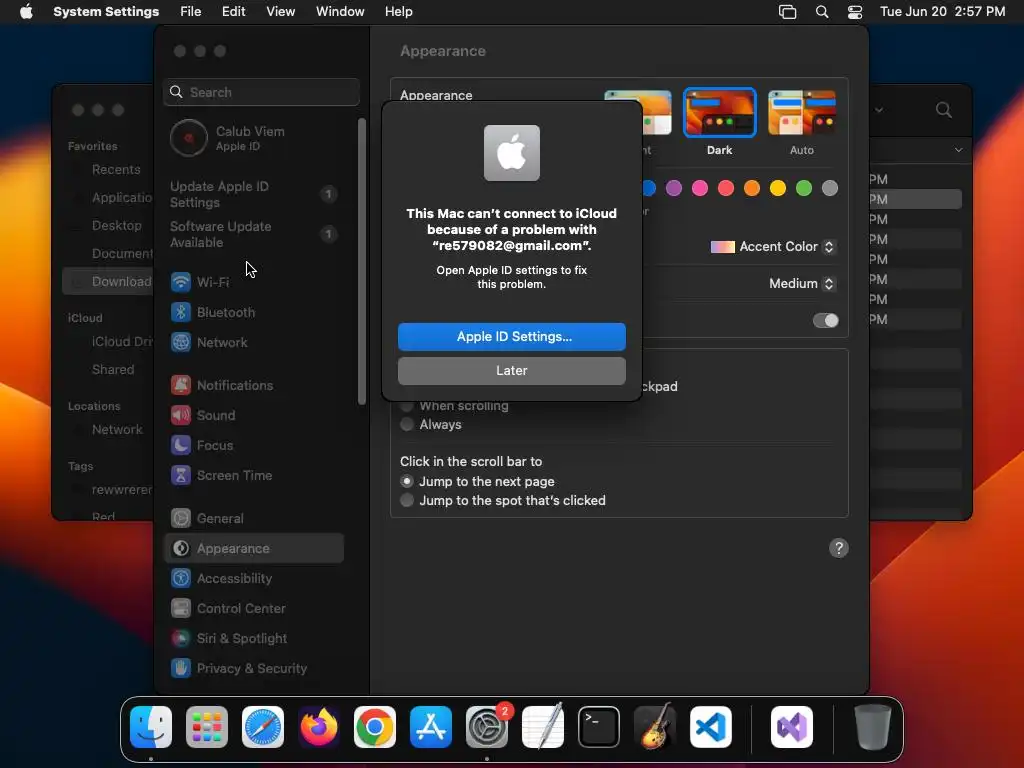The width and height of the screenshot is (1024, 768).
Task: Open Launchpad from the dock
Action: pyautogui.click(x=207, y=728)
